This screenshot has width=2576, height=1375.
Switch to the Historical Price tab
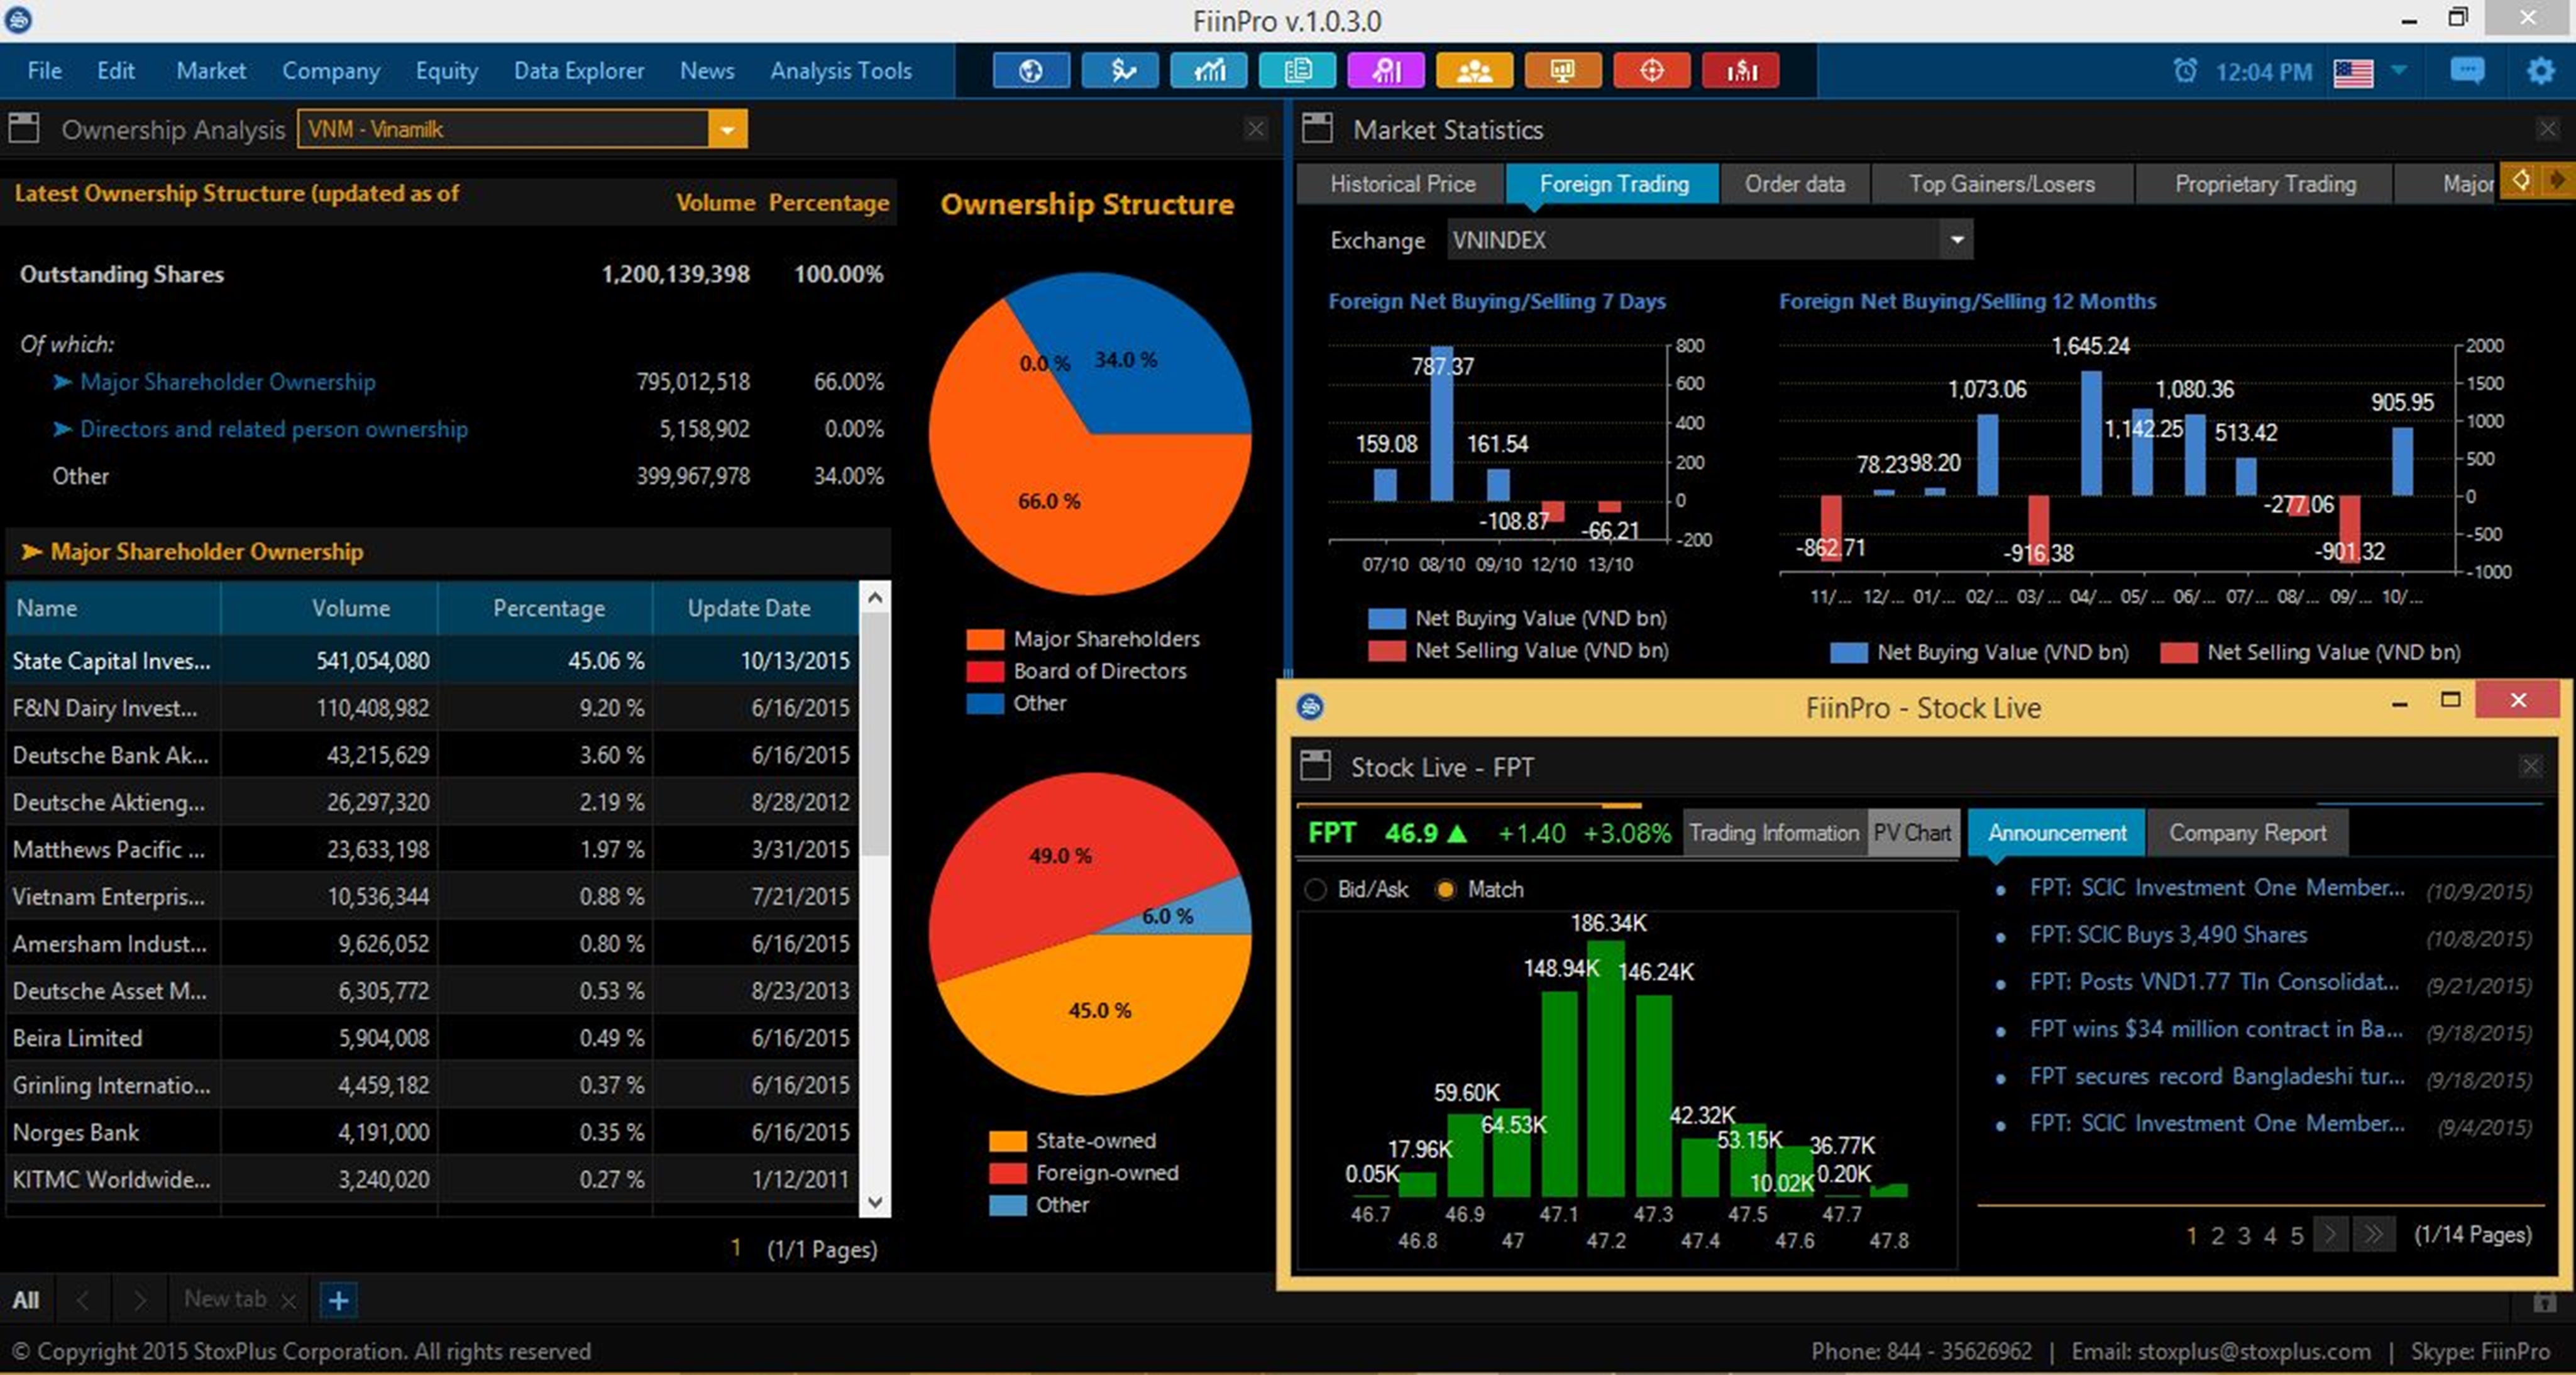click(1402, 184)
